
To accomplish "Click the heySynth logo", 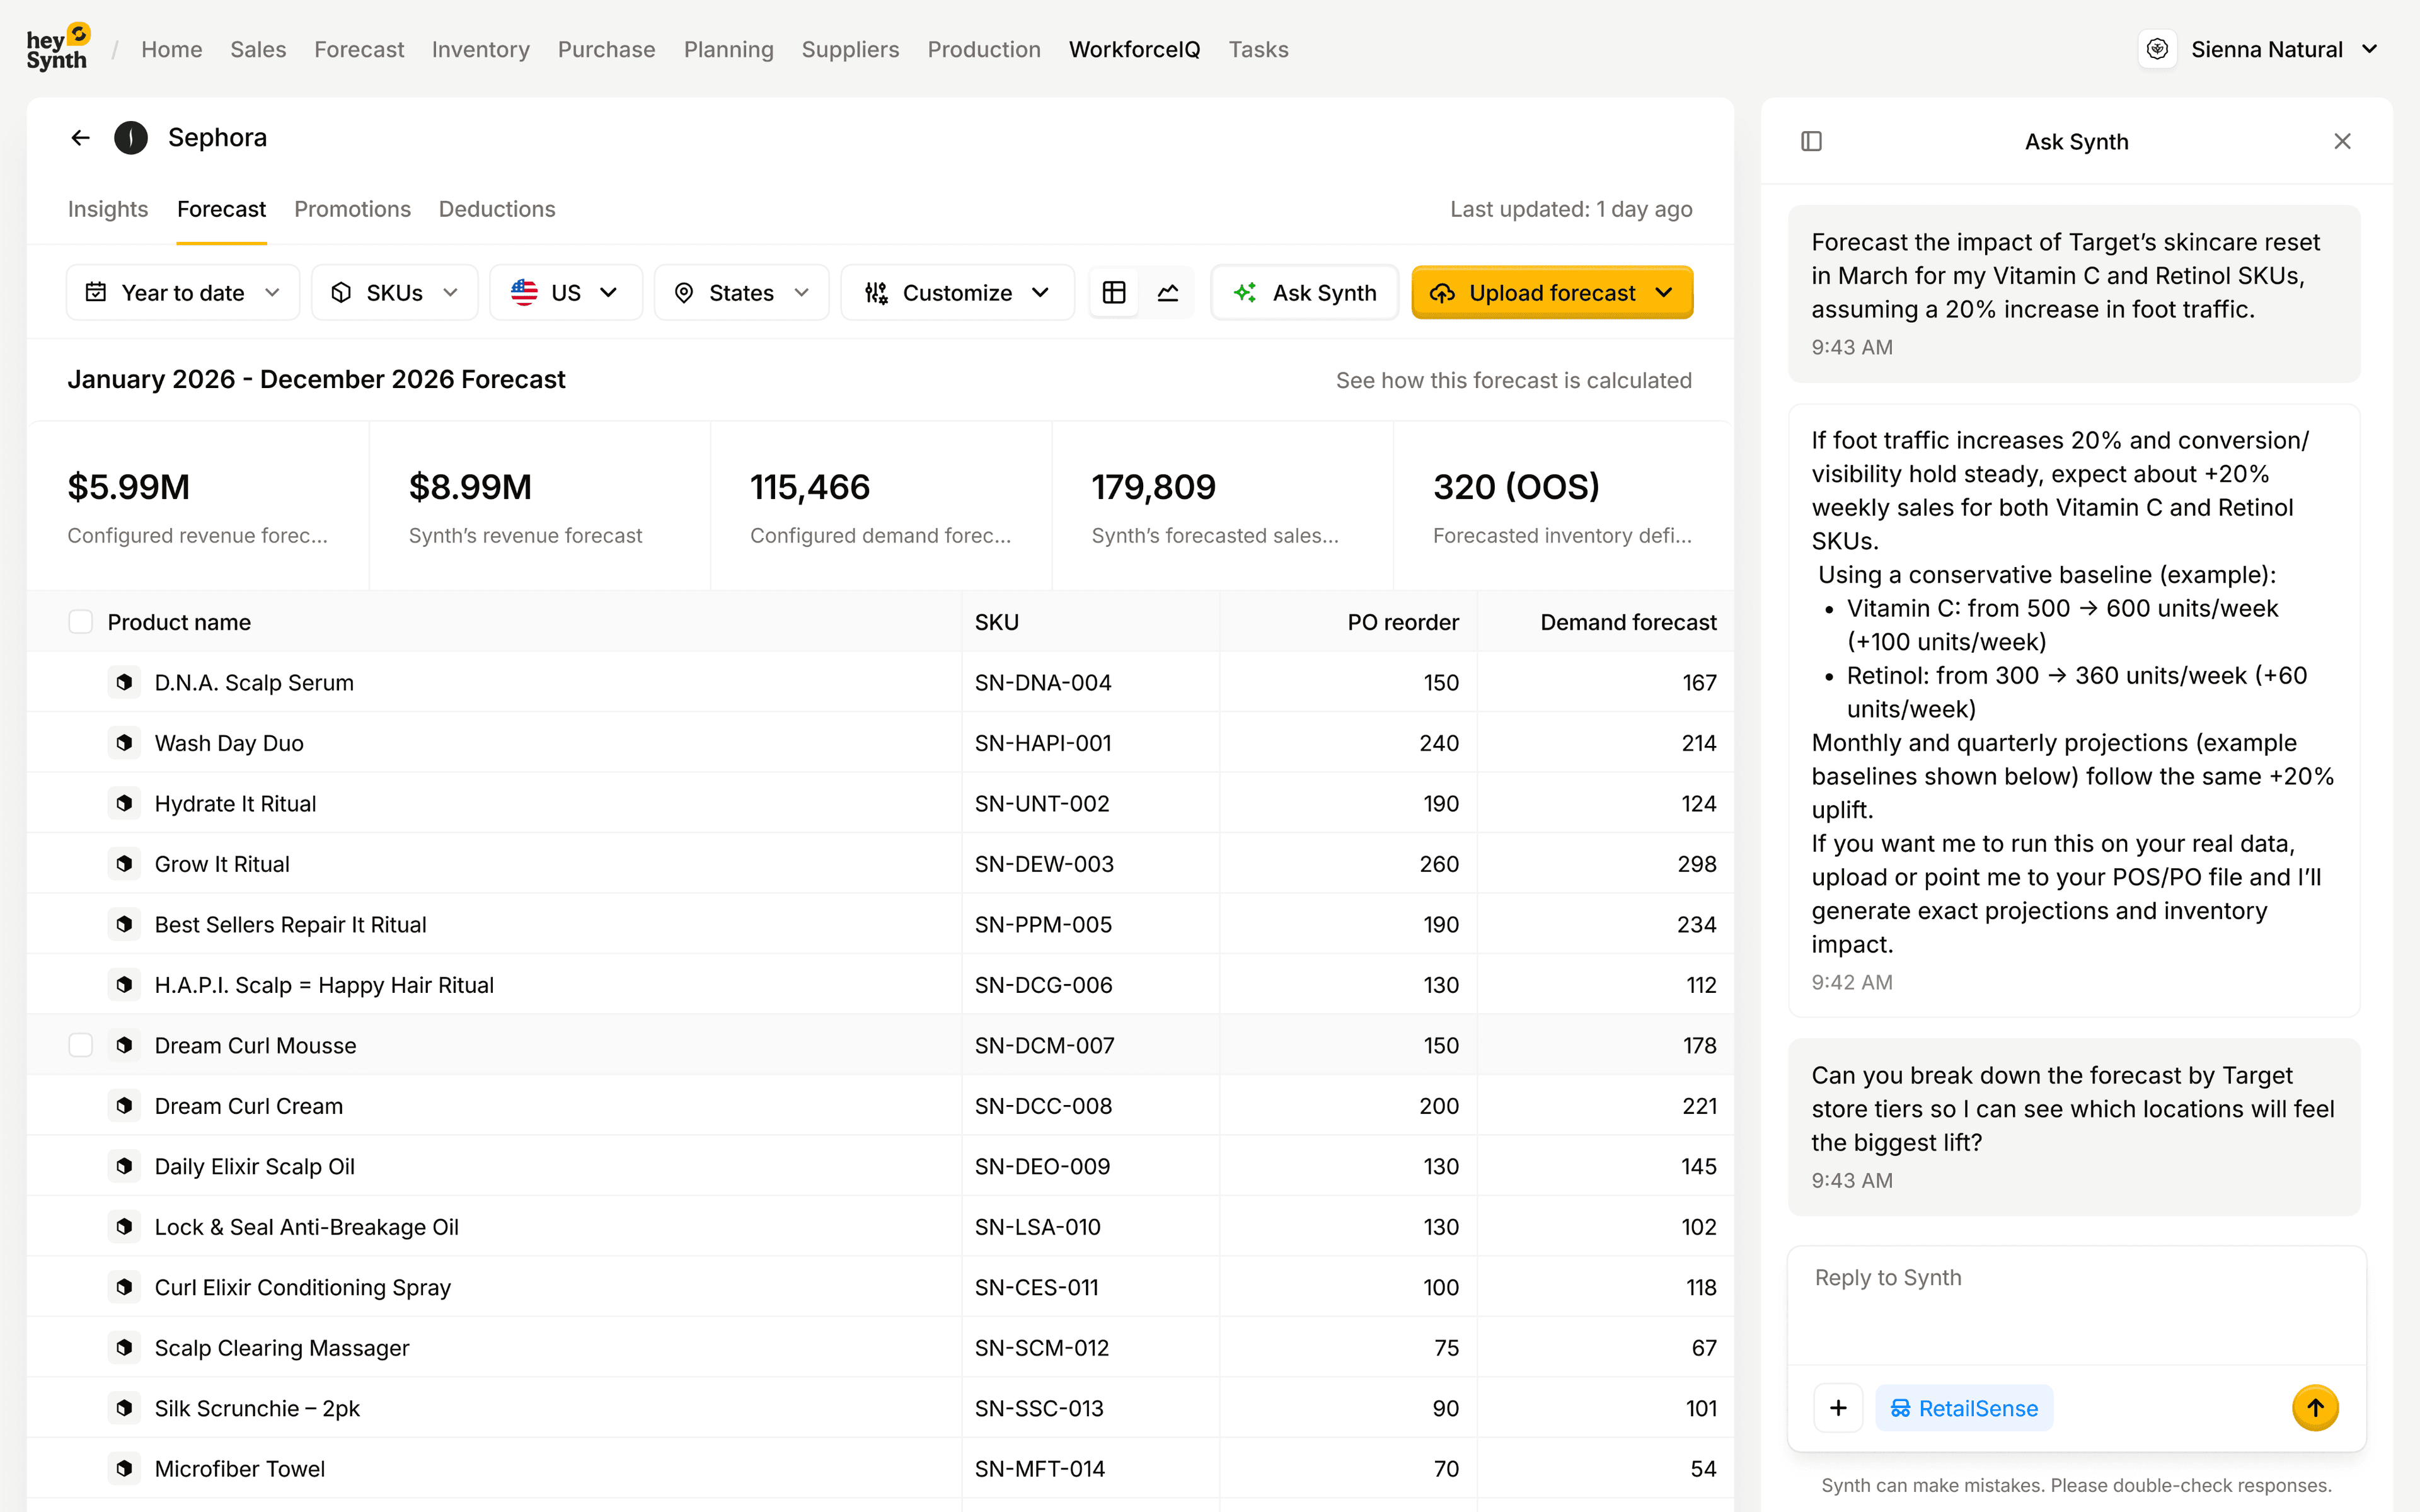I will click(x=58, y=48).
